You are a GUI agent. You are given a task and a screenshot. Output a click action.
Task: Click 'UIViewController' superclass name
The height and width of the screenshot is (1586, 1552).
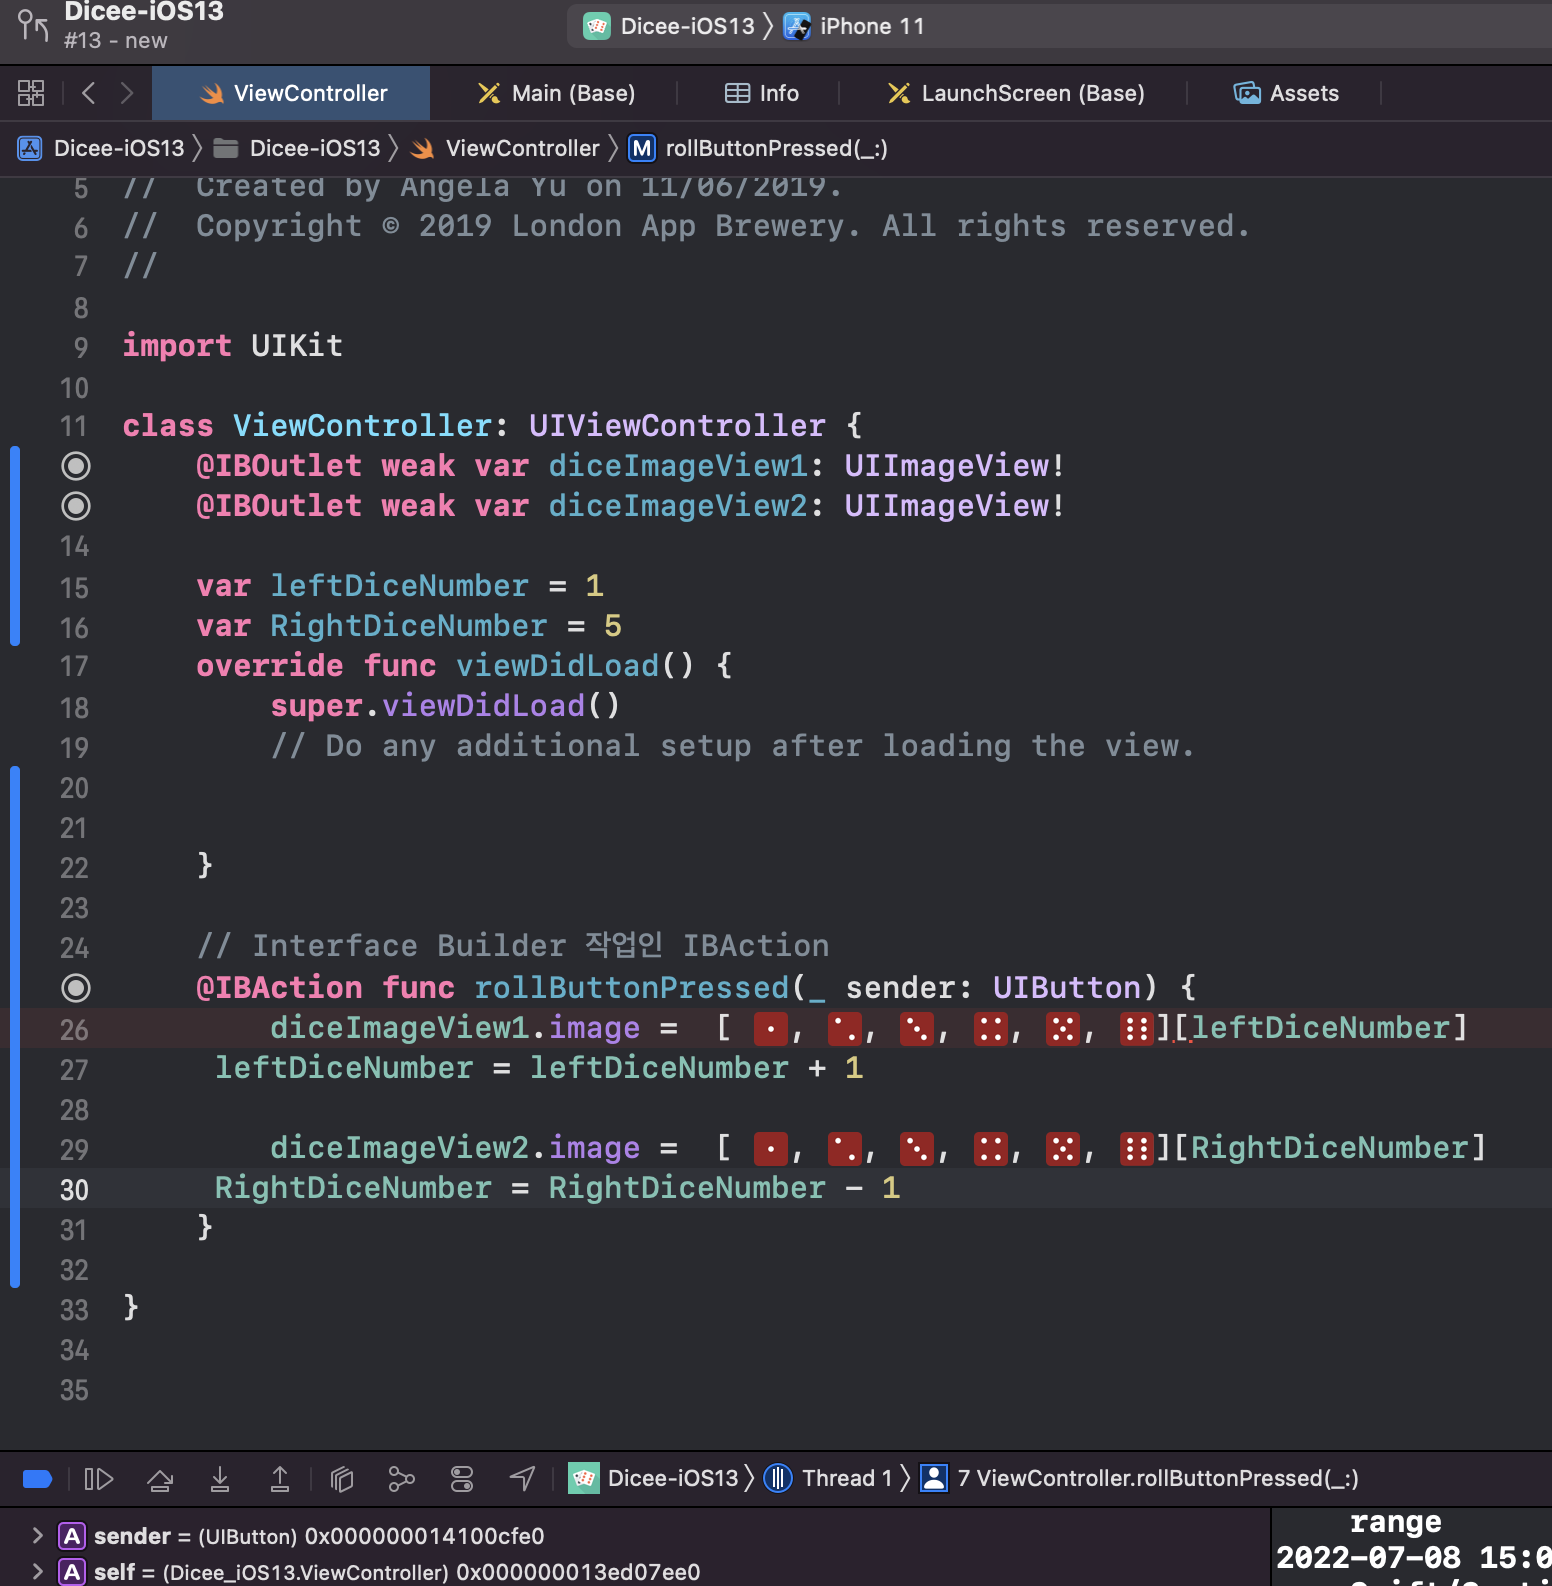click(x=677, y=426)
